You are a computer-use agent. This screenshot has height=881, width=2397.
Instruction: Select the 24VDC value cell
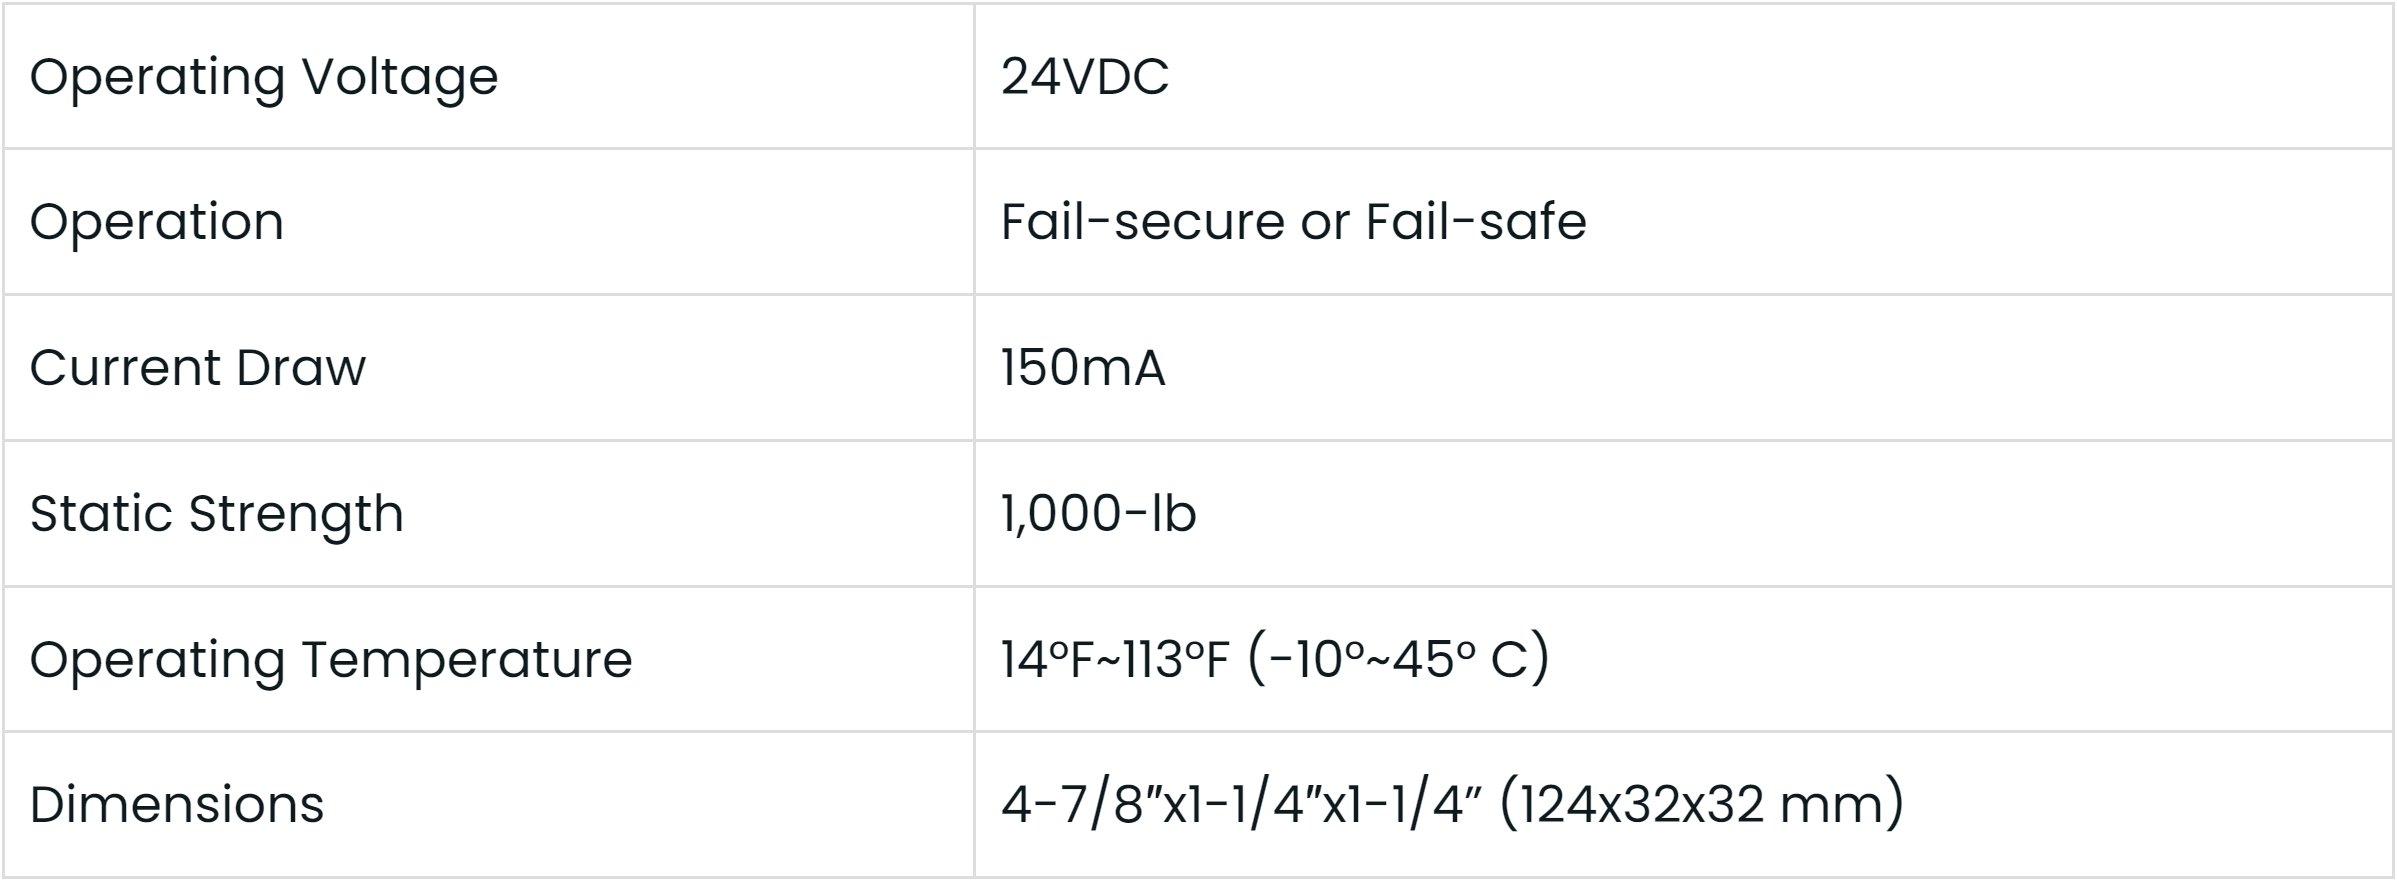click(1084, 77)
